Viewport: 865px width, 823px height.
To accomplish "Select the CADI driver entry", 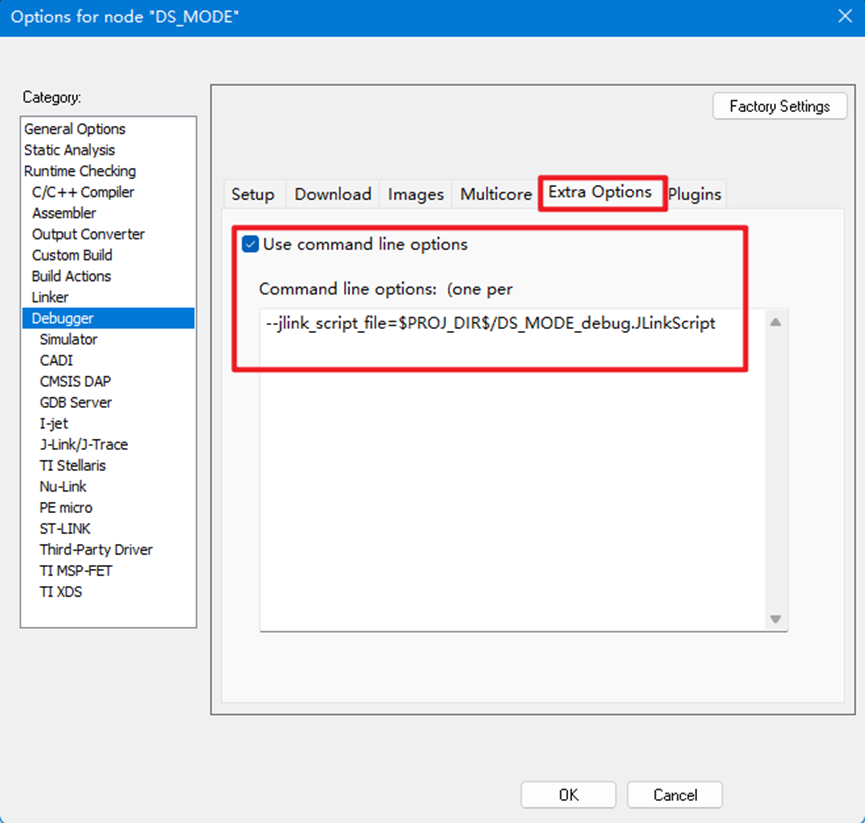I will click(56, 360).
